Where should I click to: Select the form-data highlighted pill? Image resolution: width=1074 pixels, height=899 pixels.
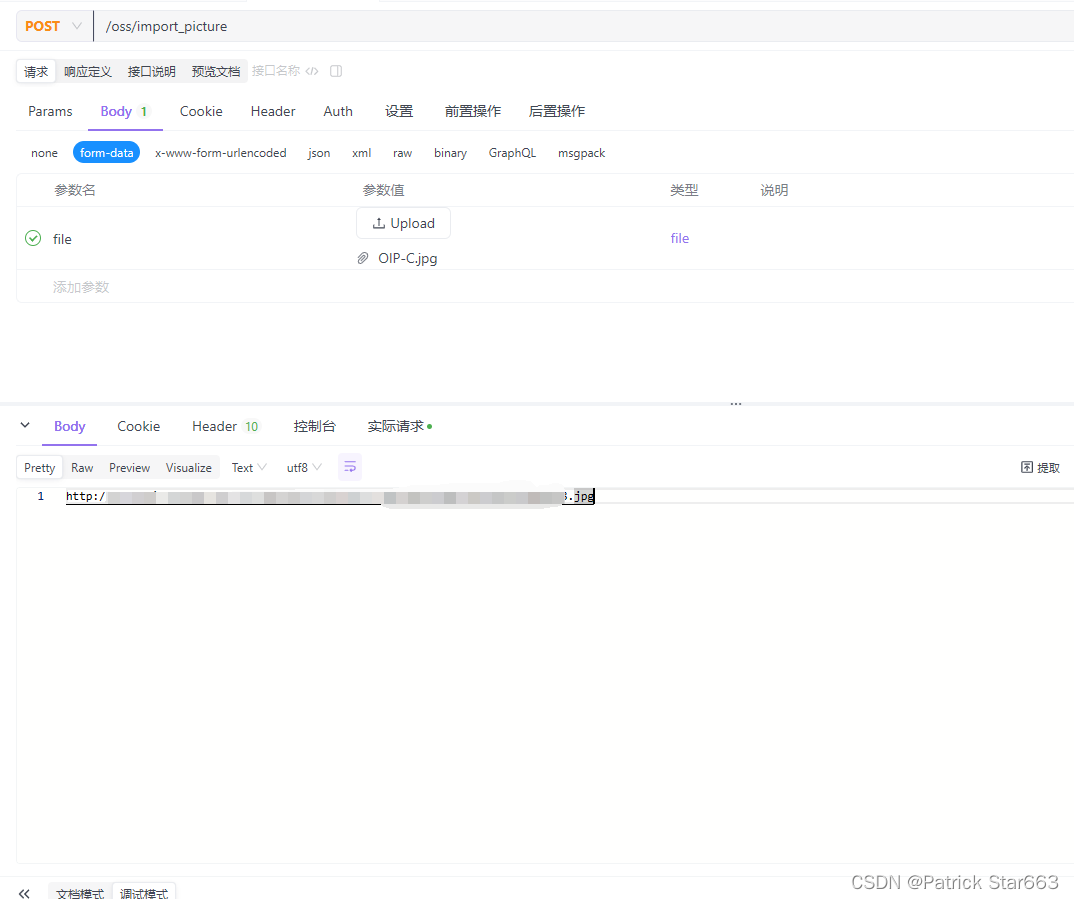click(x=106, y=152)
